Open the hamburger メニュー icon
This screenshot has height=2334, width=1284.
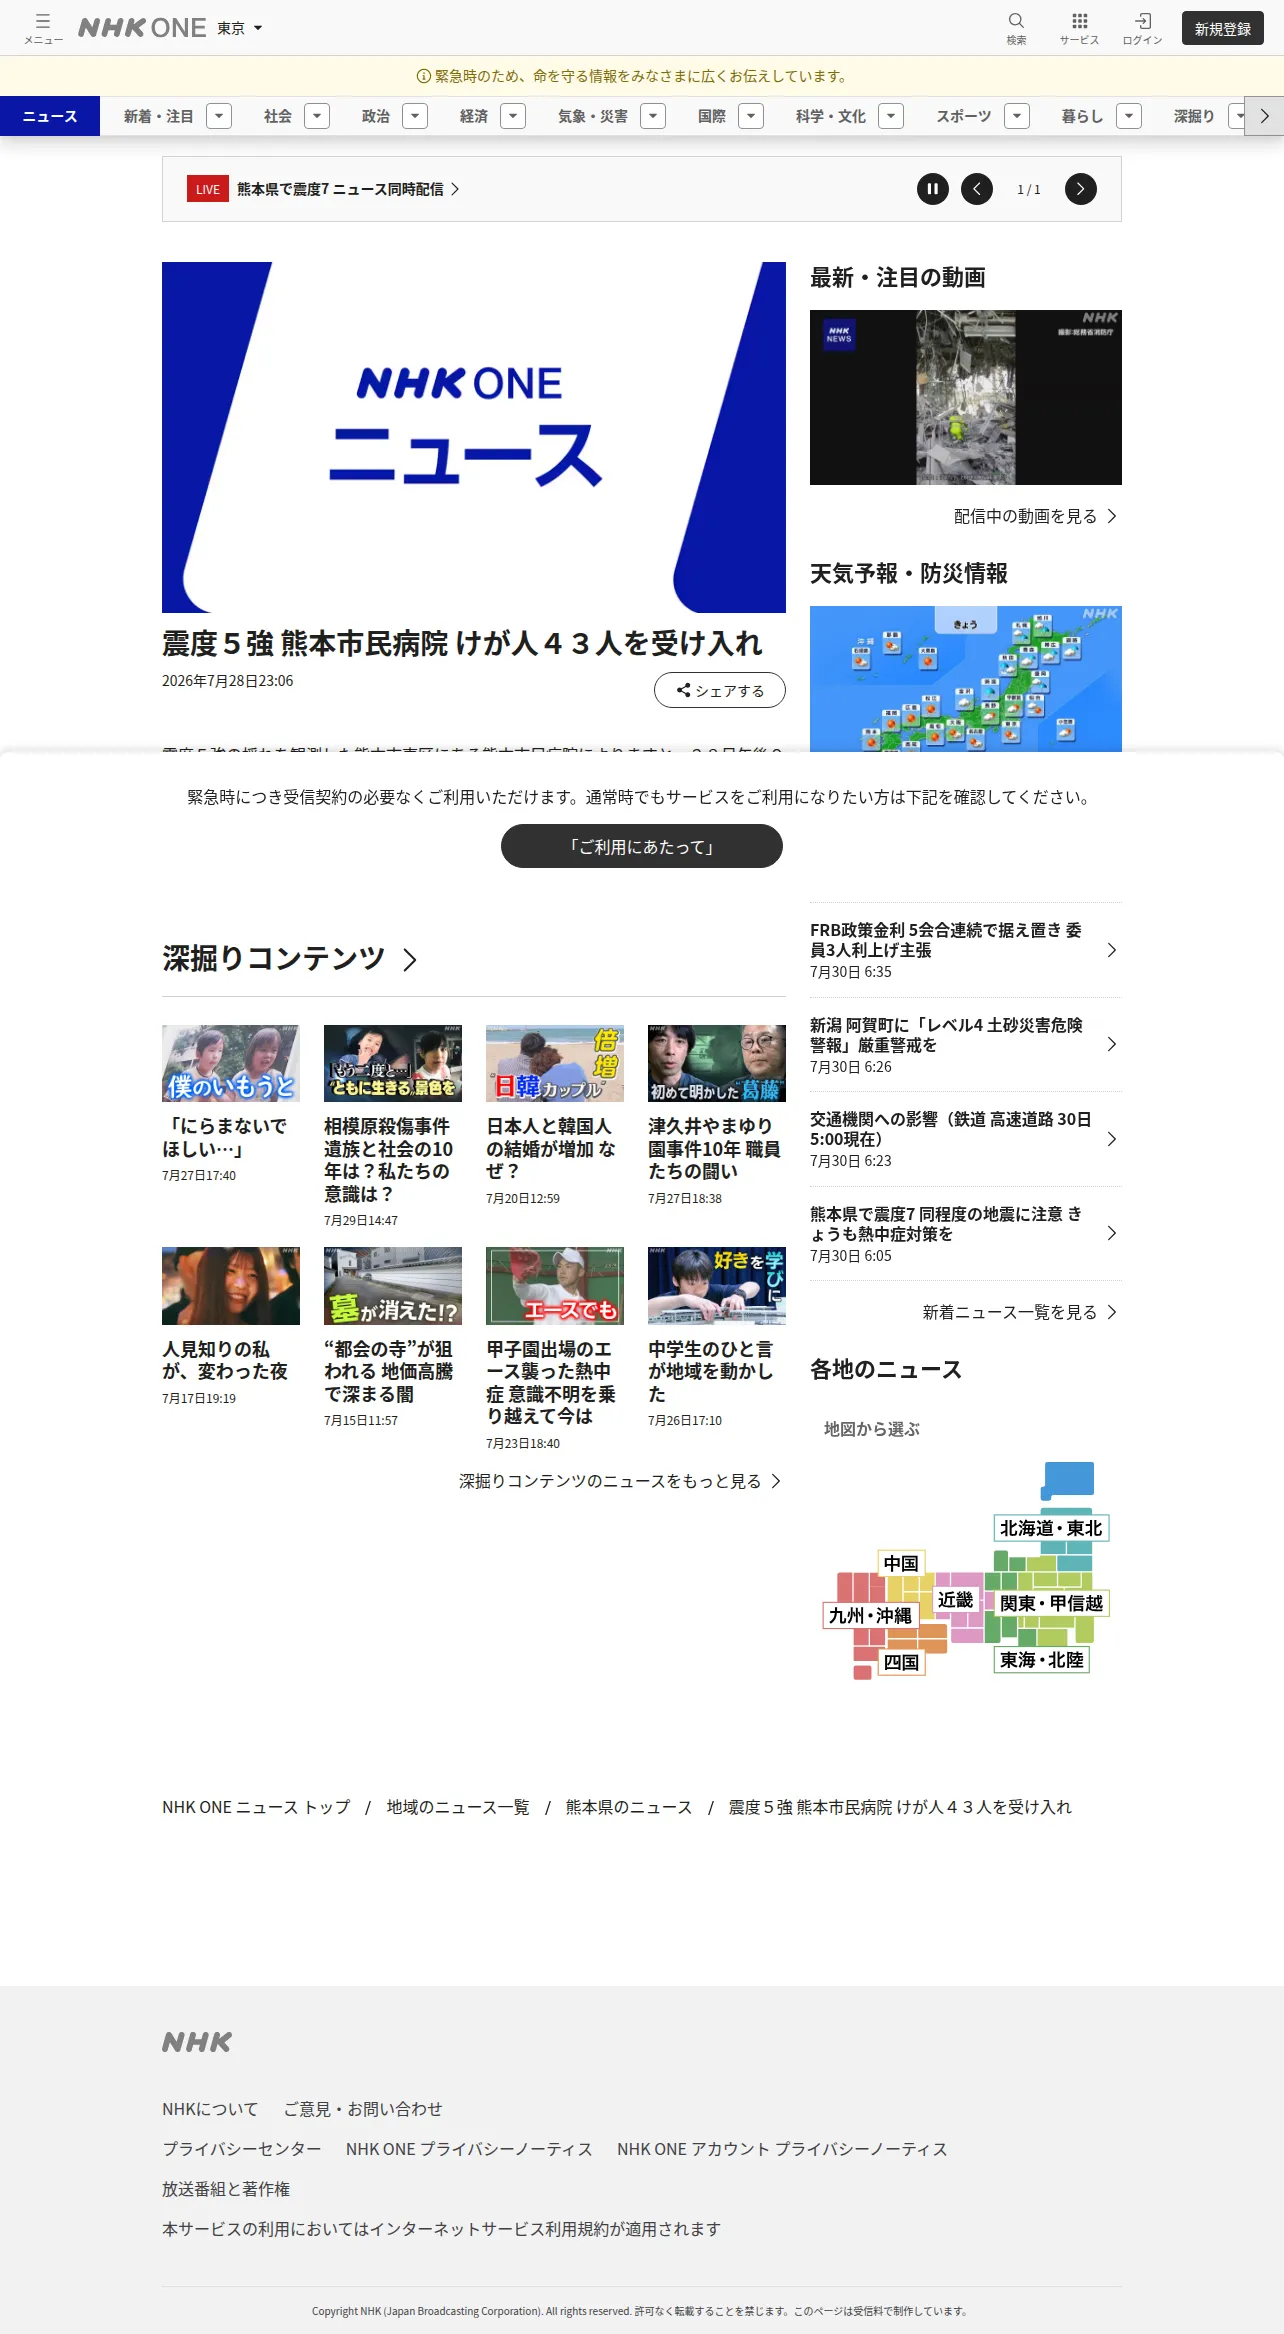[x=43, y=28]
